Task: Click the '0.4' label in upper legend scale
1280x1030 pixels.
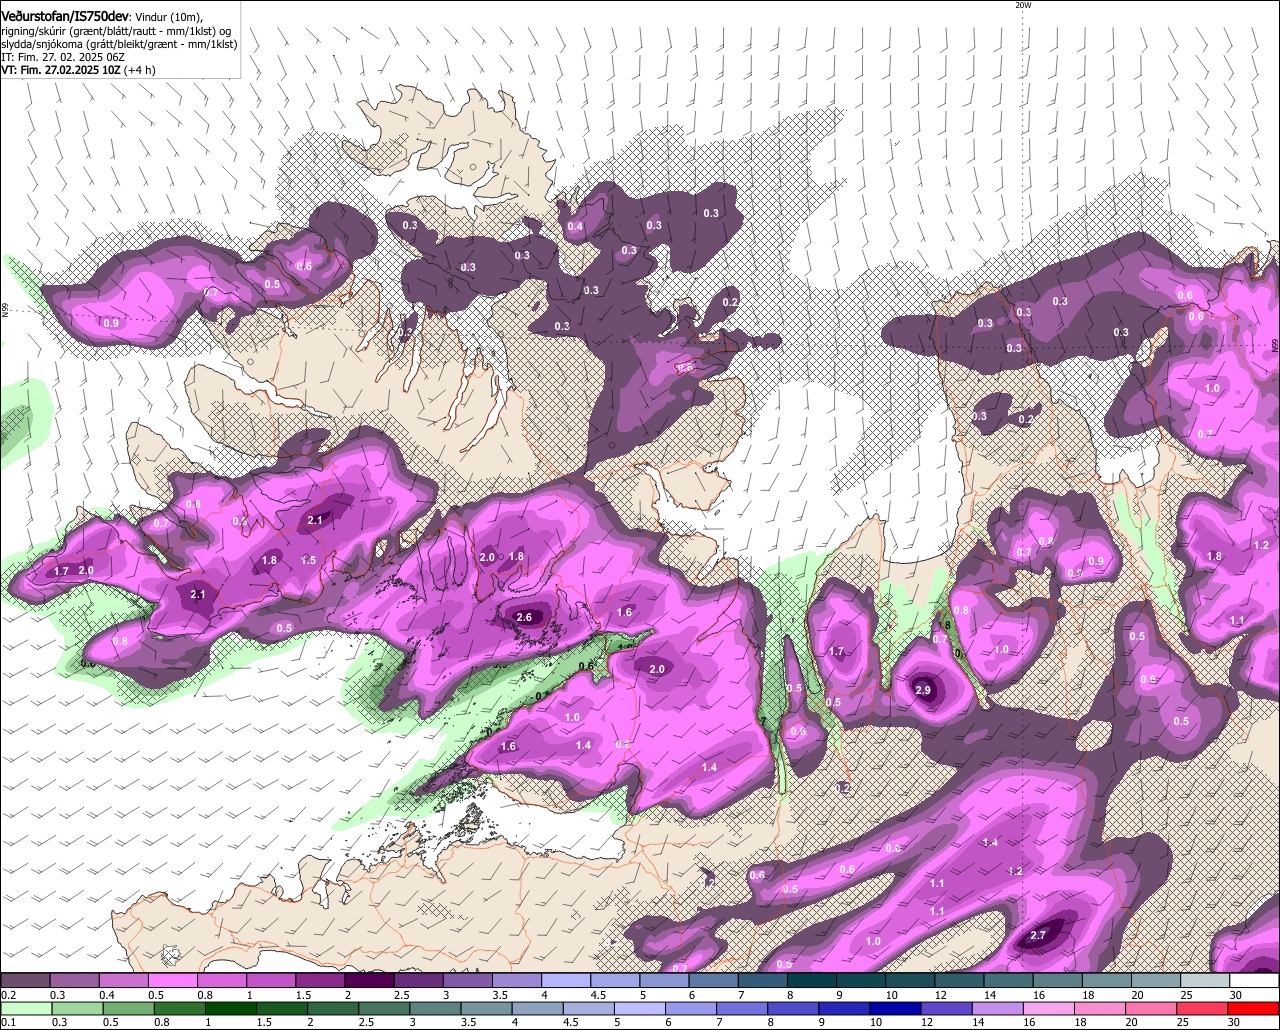Action: pos(107,995)
